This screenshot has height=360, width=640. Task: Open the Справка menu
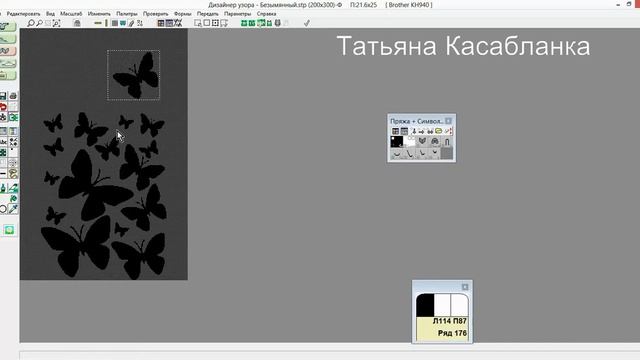coord(267,14)
